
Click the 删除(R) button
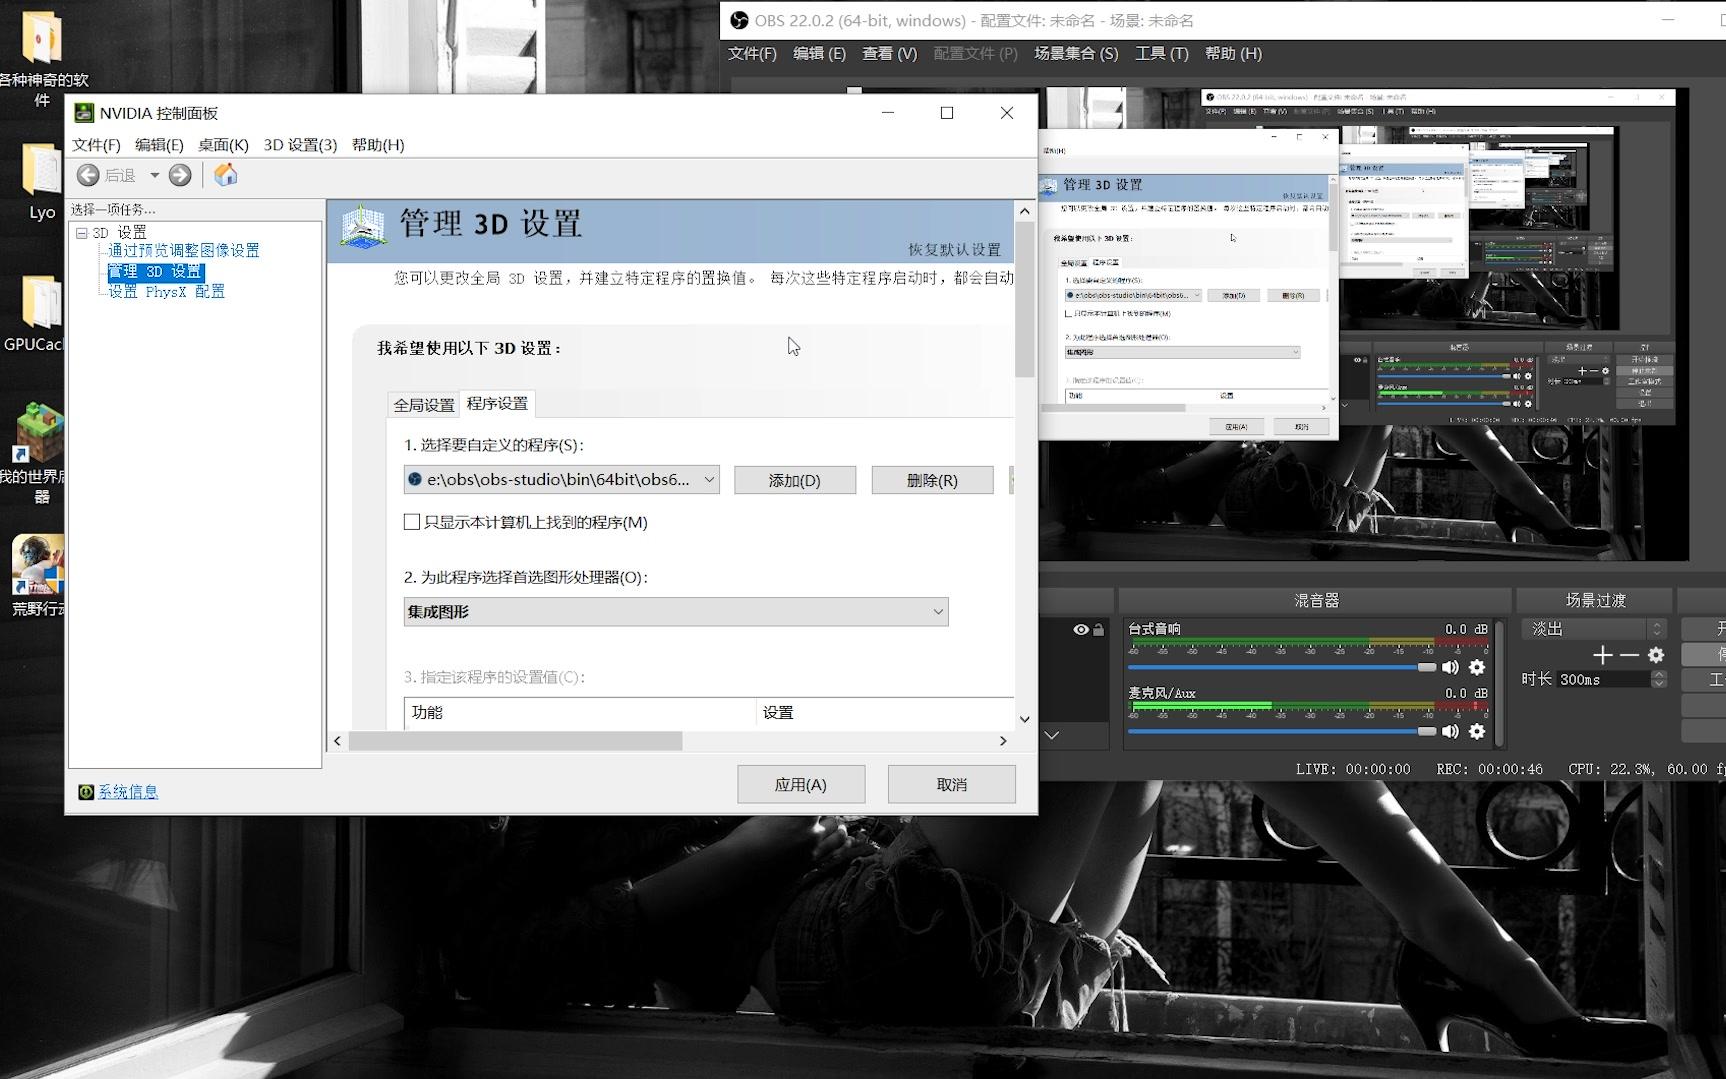pos(932,480)
